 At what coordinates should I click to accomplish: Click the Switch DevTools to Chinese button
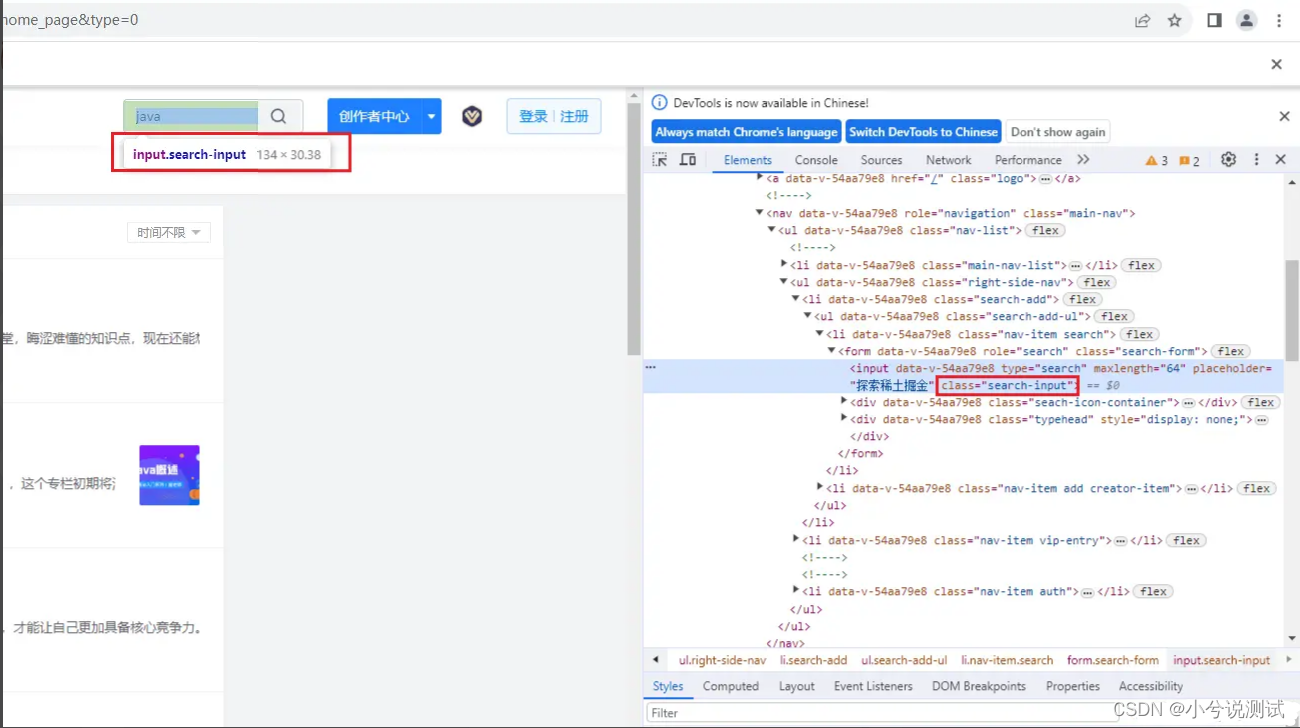[923, 131]
